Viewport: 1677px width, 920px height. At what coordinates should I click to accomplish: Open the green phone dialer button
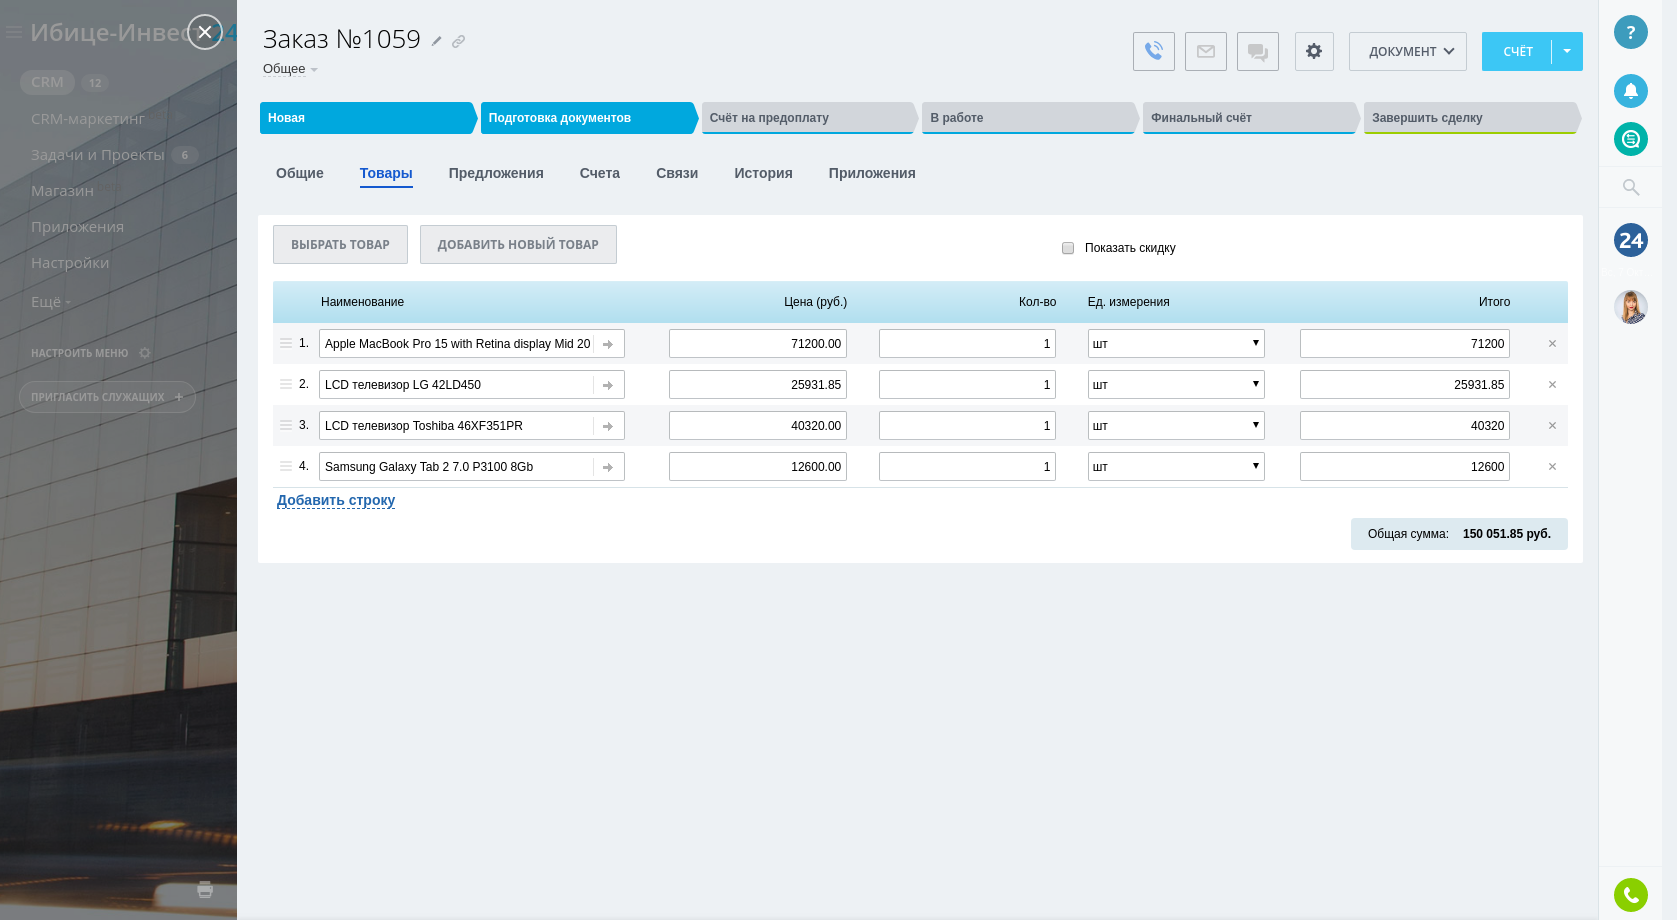1630,894
